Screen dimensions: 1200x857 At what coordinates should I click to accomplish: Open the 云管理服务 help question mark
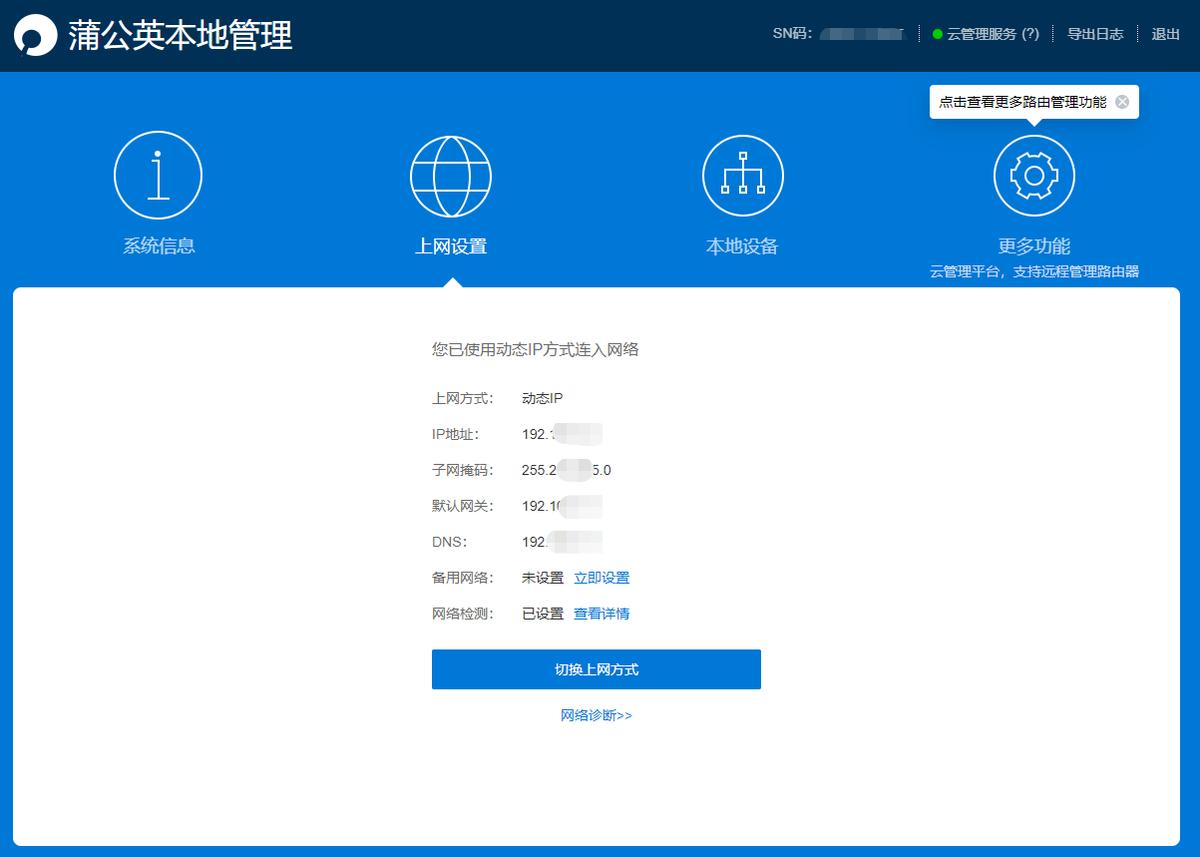point(1029,33)
